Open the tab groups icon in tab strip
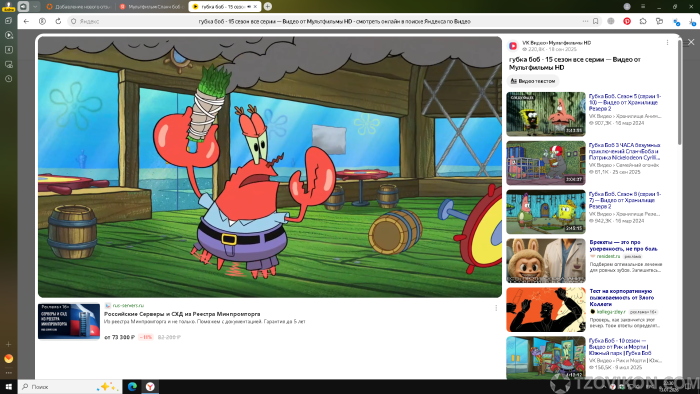 point(23,6)
